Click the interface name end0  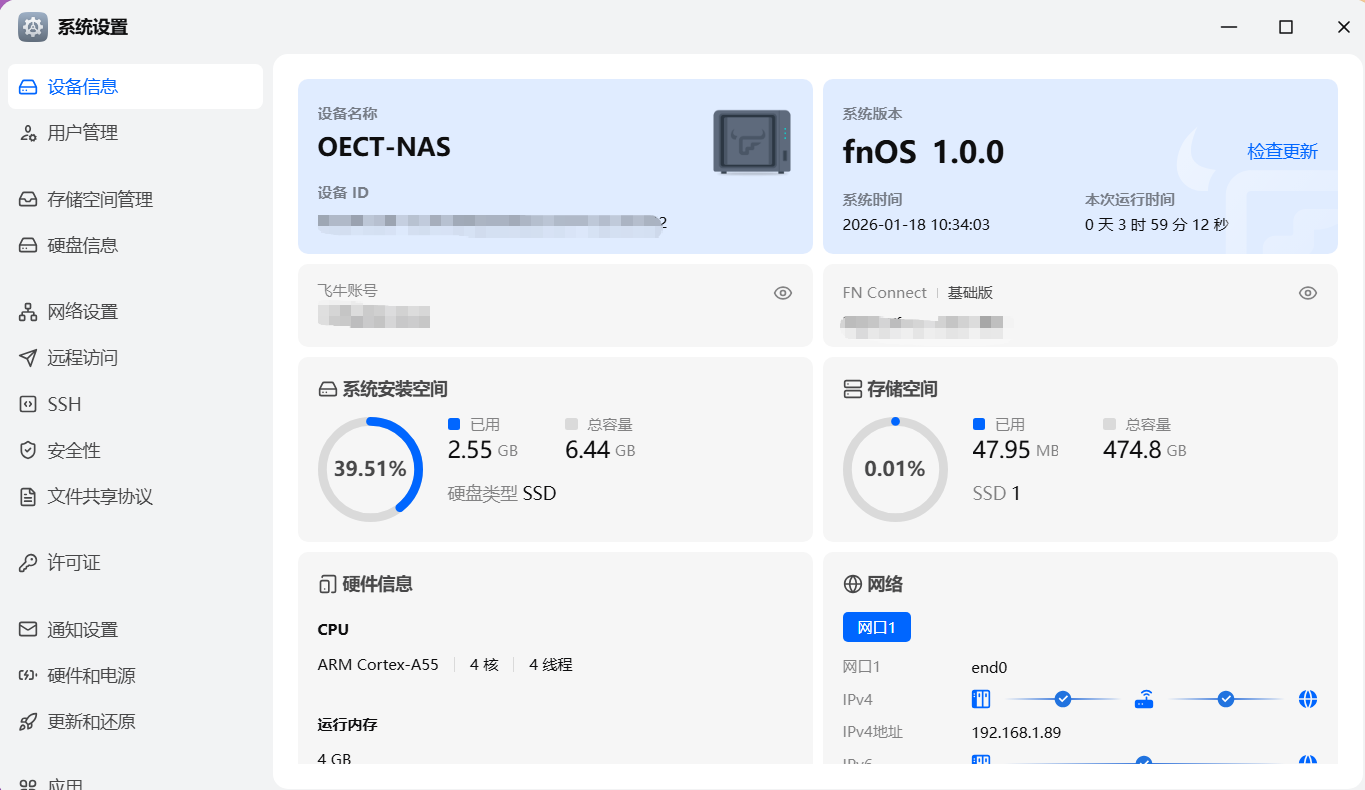tap(989, 667)
